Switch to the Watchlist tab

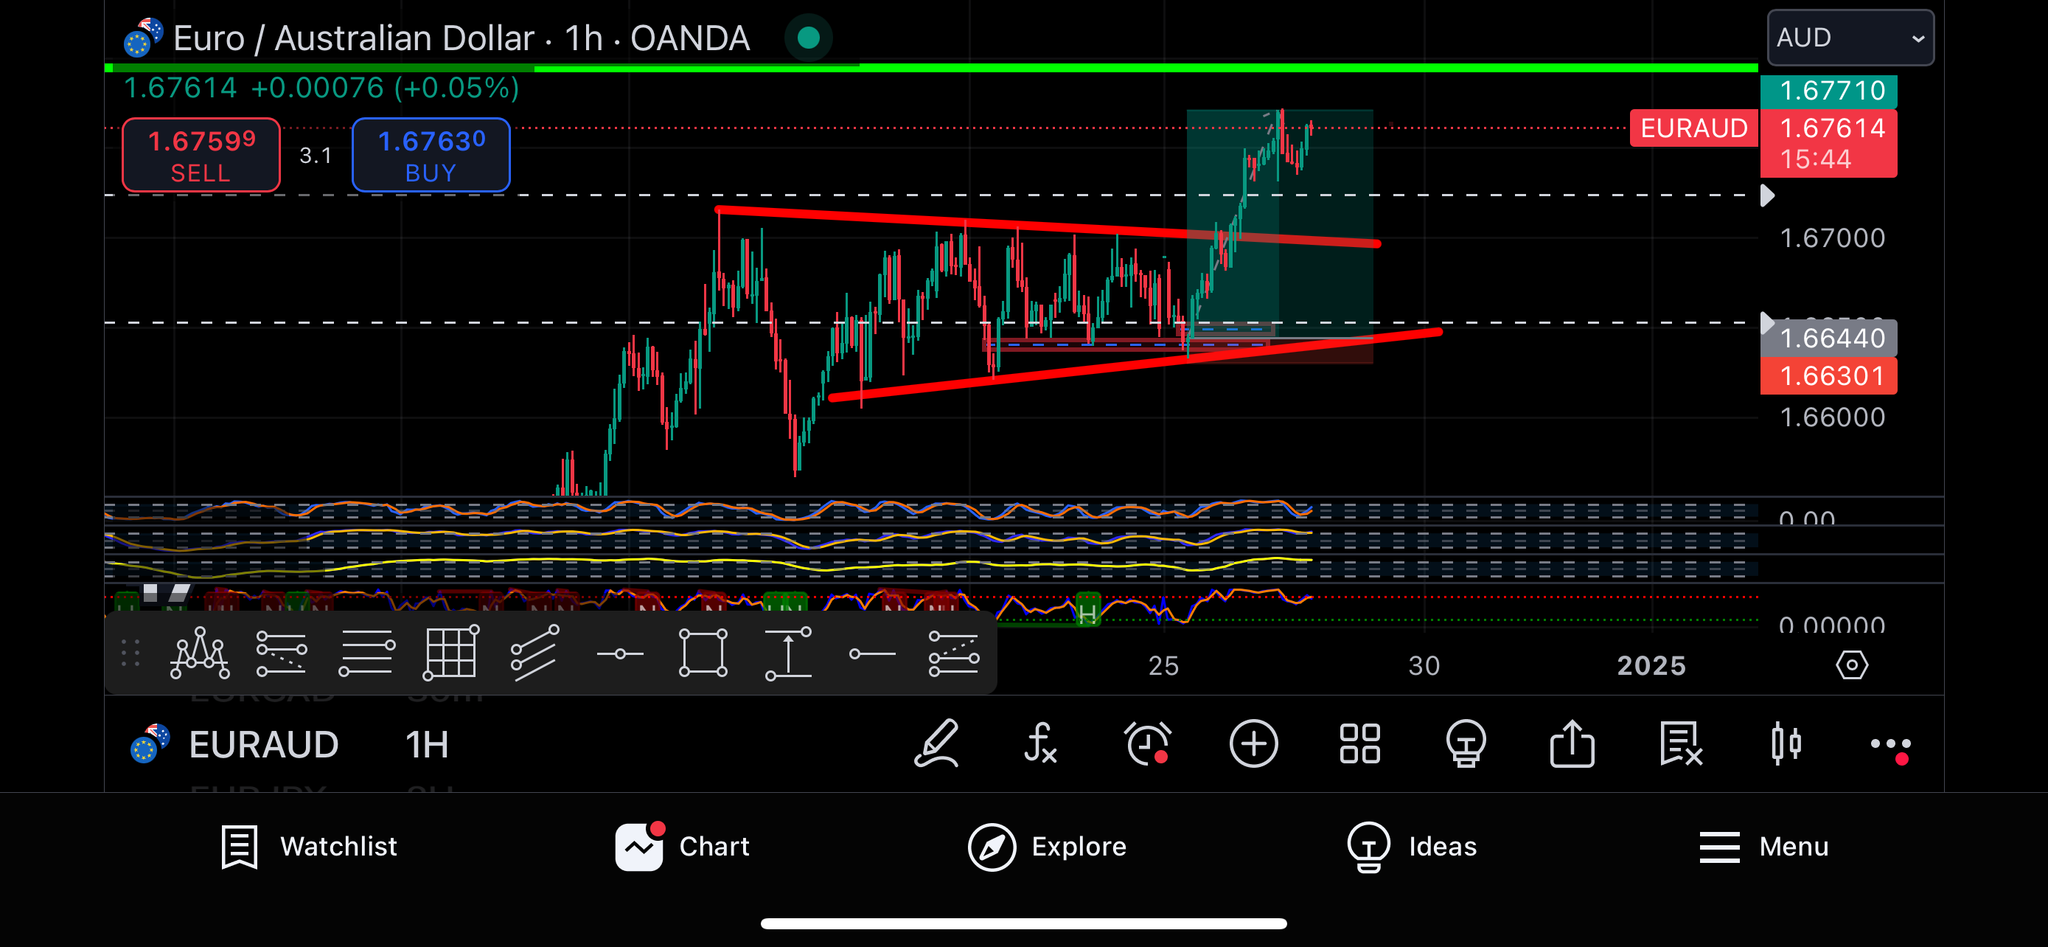click(309, 847)
